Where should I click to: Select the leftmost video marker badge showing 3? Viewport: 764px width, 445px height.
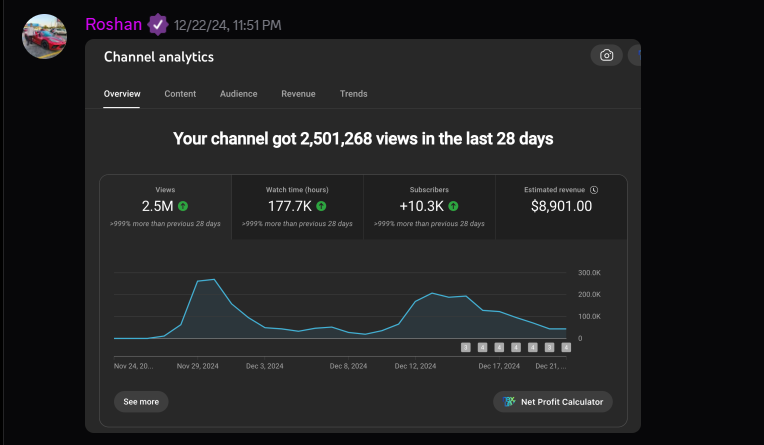tap(466, 348)
